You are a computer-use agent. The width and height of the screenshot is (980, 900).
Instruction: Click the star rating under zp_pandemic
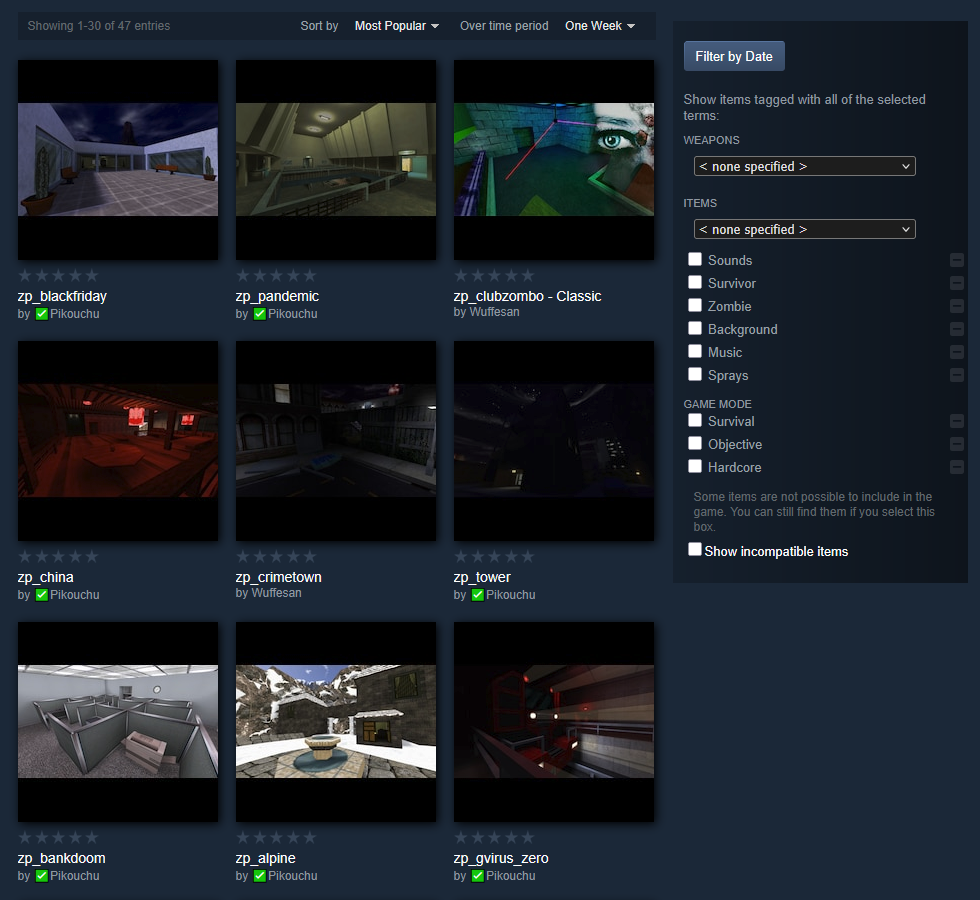click(276, 275)
